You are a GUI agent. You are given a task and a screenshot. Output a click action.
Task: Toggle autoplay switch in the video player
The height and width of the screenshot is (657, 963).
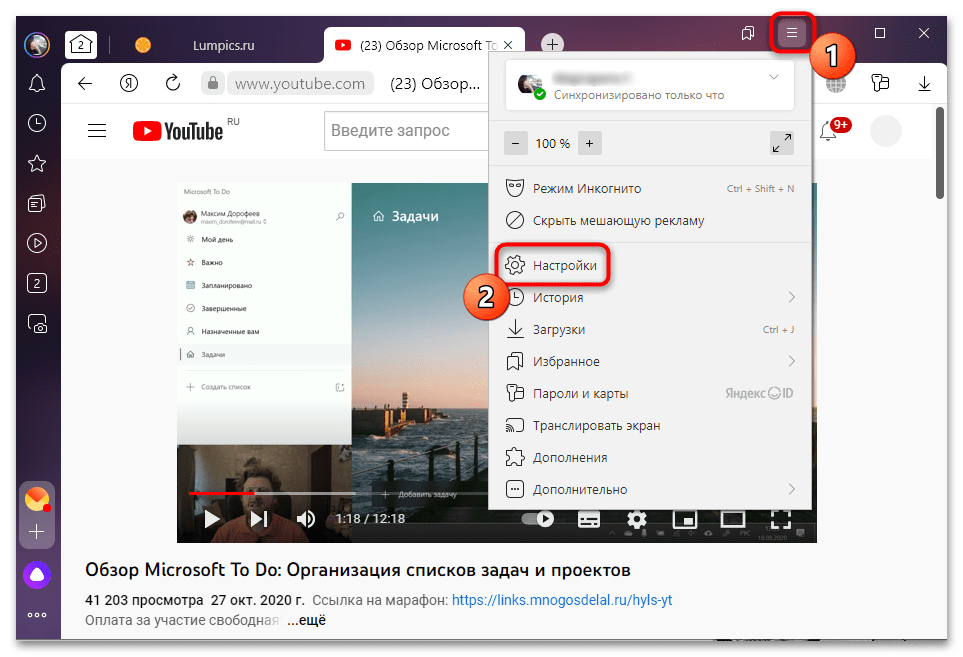point(539,519)
